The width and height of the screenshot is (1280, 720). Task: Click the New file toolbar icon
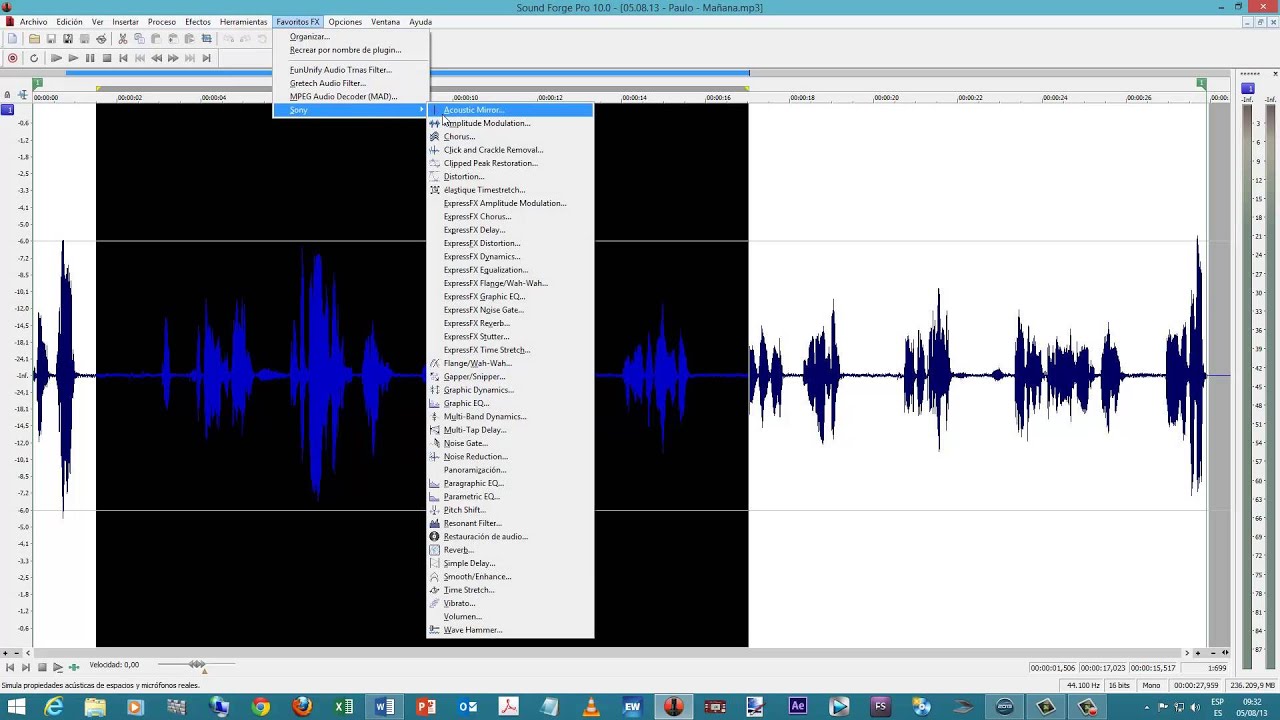pyautogui.click(x=13, y=39)
